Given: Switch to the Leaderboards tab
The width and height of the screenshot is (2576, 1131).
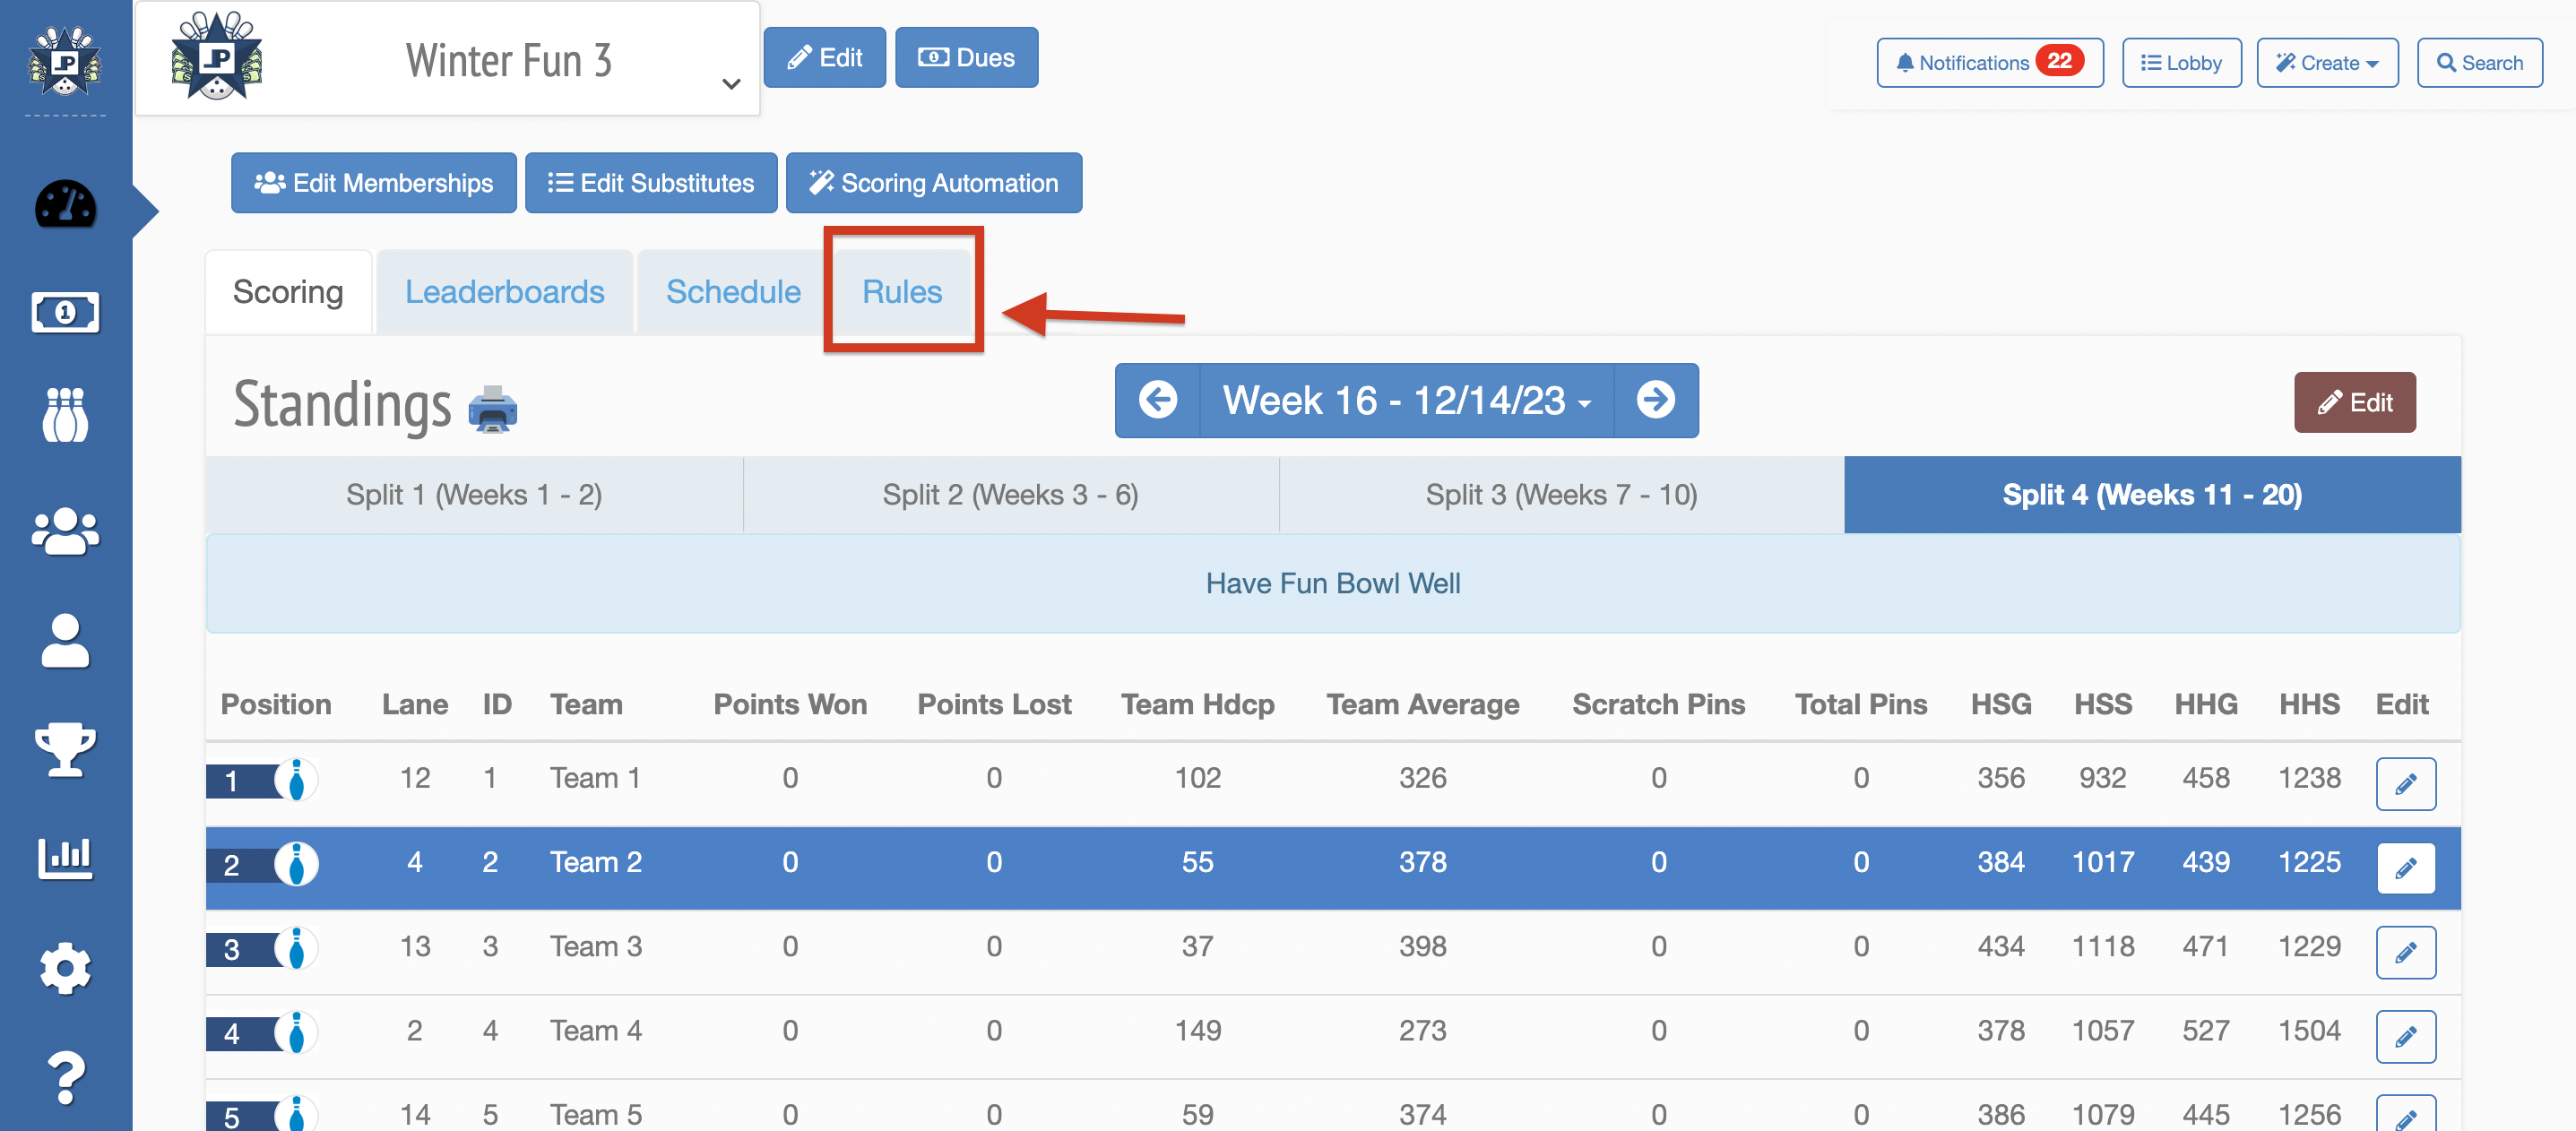Looking at the screenshot, I should pos(504,292).
